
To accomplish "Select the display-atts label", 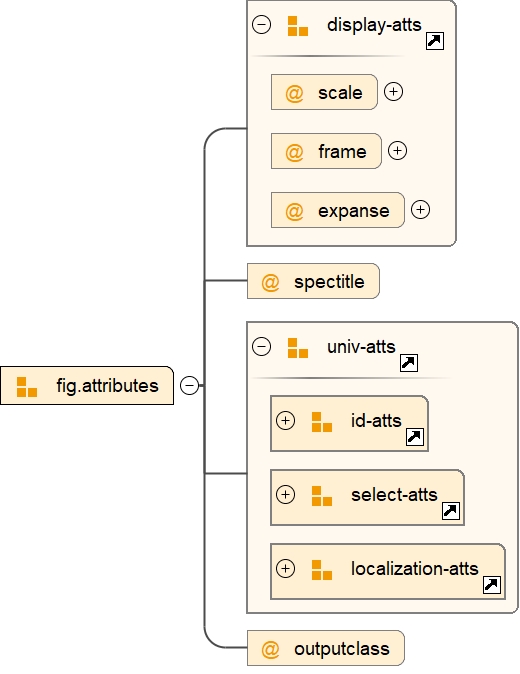I will pos(374,25).
